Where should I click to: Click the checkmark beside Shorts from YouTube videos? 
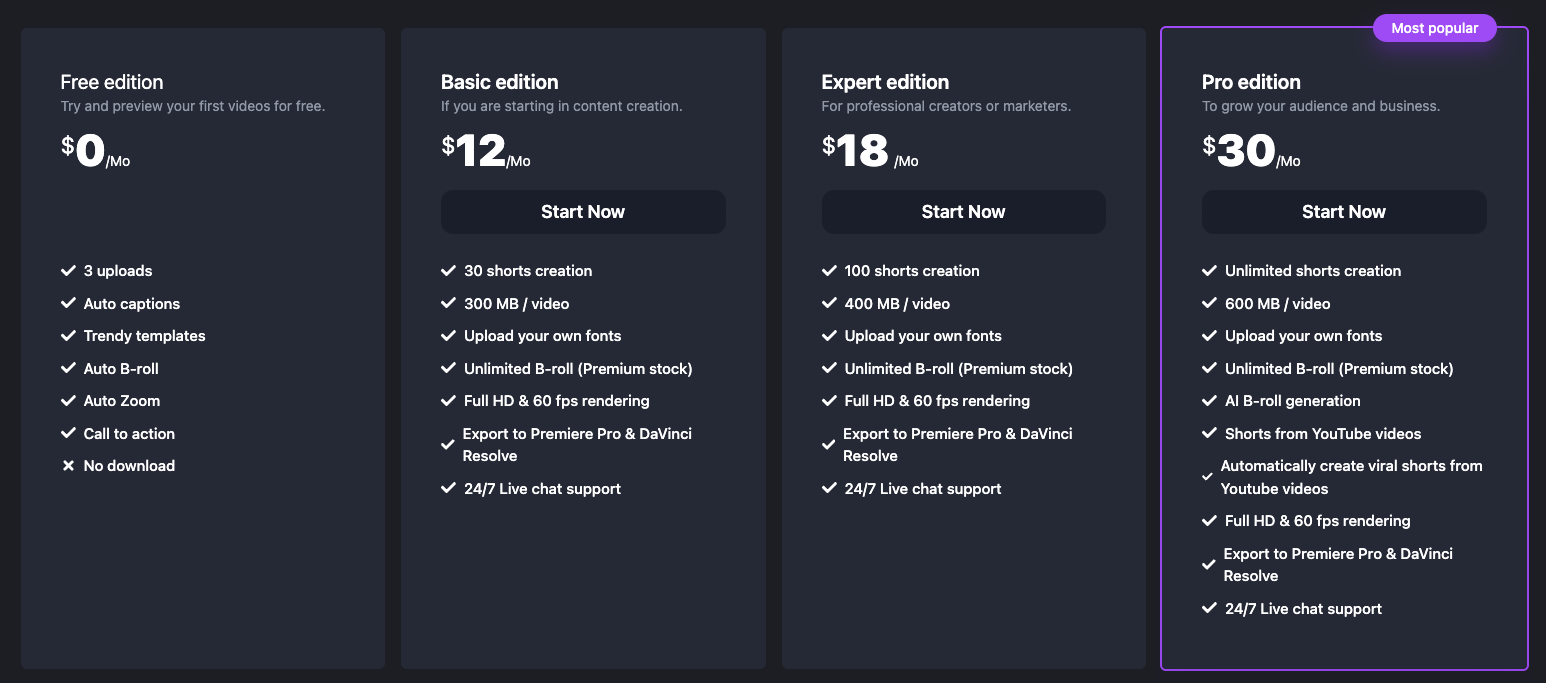(1209, 434)
